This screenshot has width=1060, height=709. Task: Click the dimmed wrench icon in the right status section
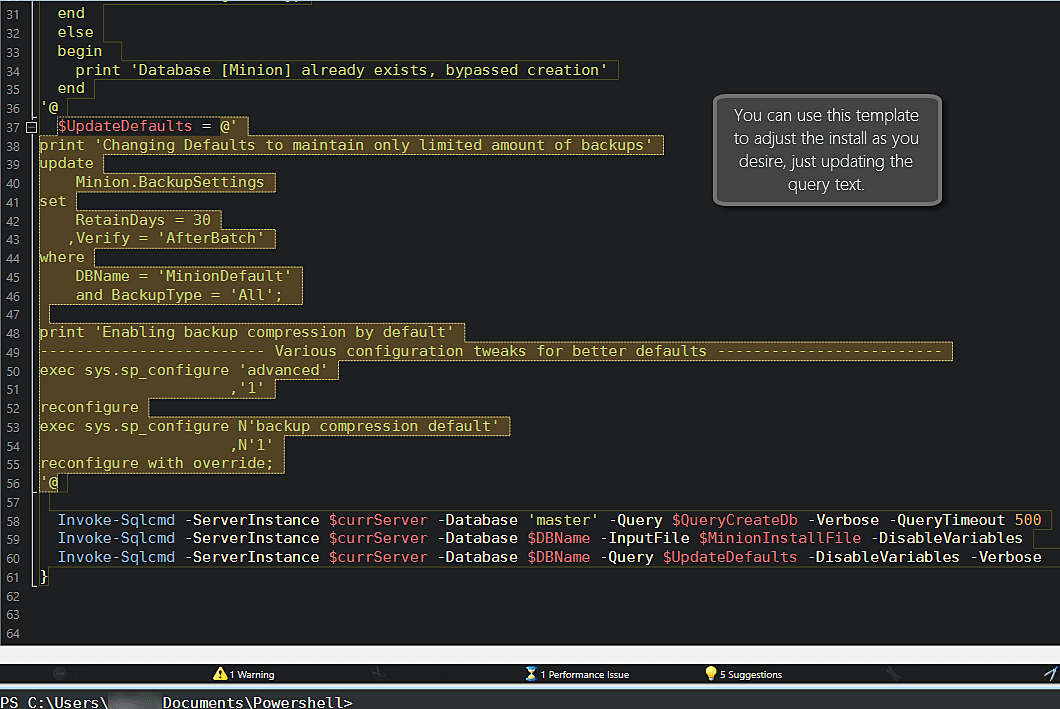click(891, 673)
